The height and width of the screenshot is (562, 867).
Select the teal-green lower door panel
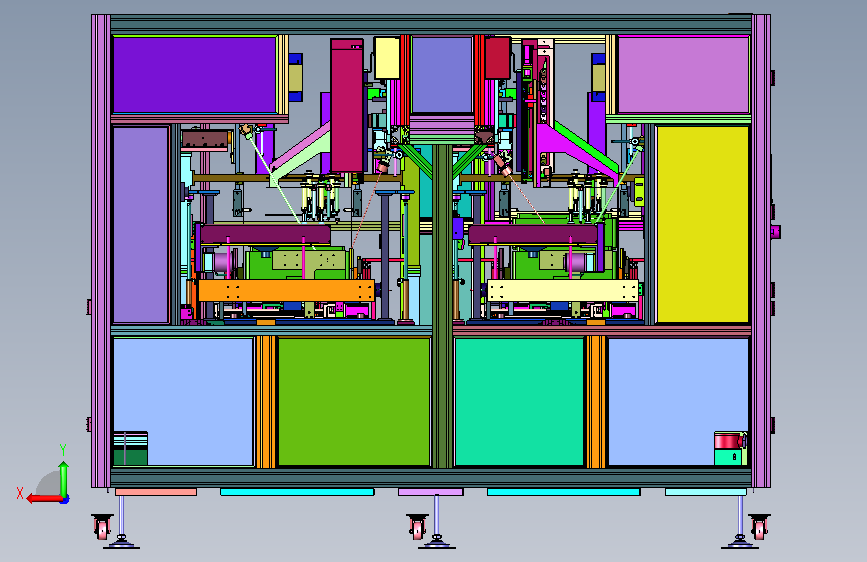coord(519,402)
